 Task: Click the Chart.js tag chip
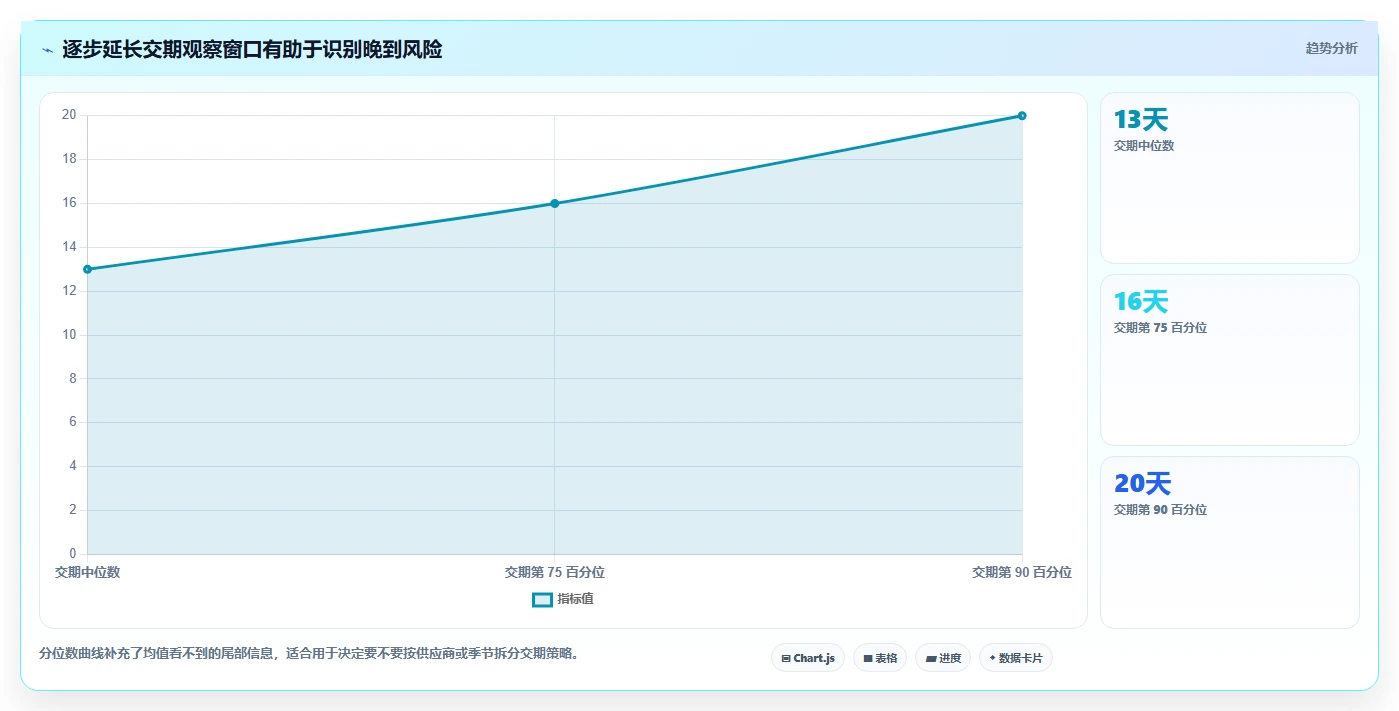(808, 658)
